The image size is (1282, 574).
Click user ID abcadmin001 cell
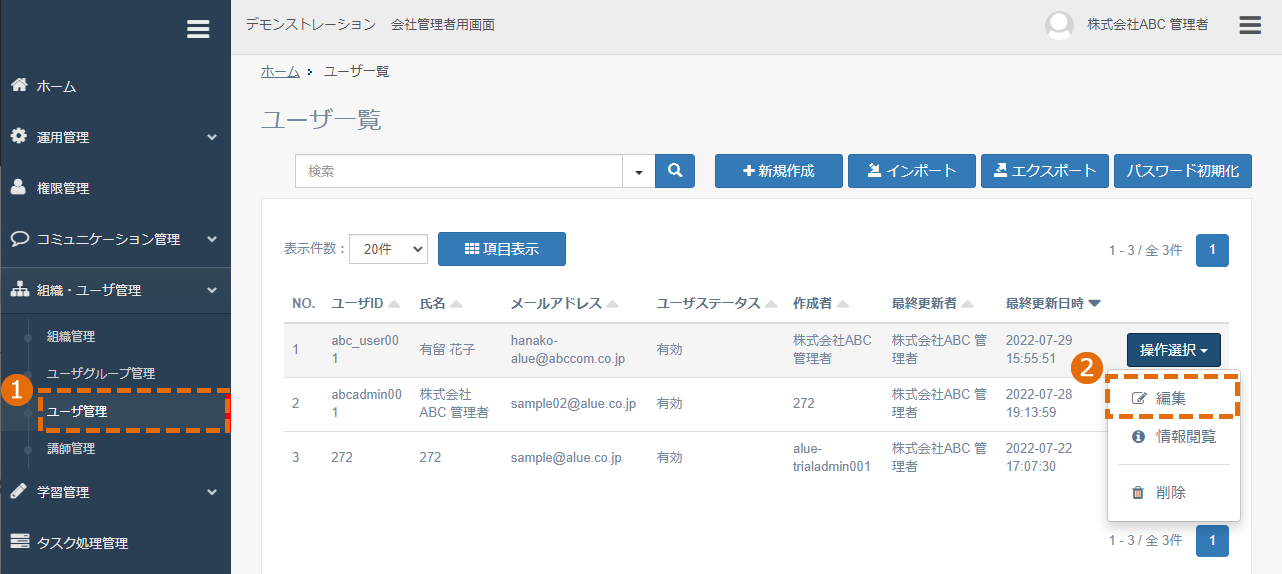click(x=366, y=403)
